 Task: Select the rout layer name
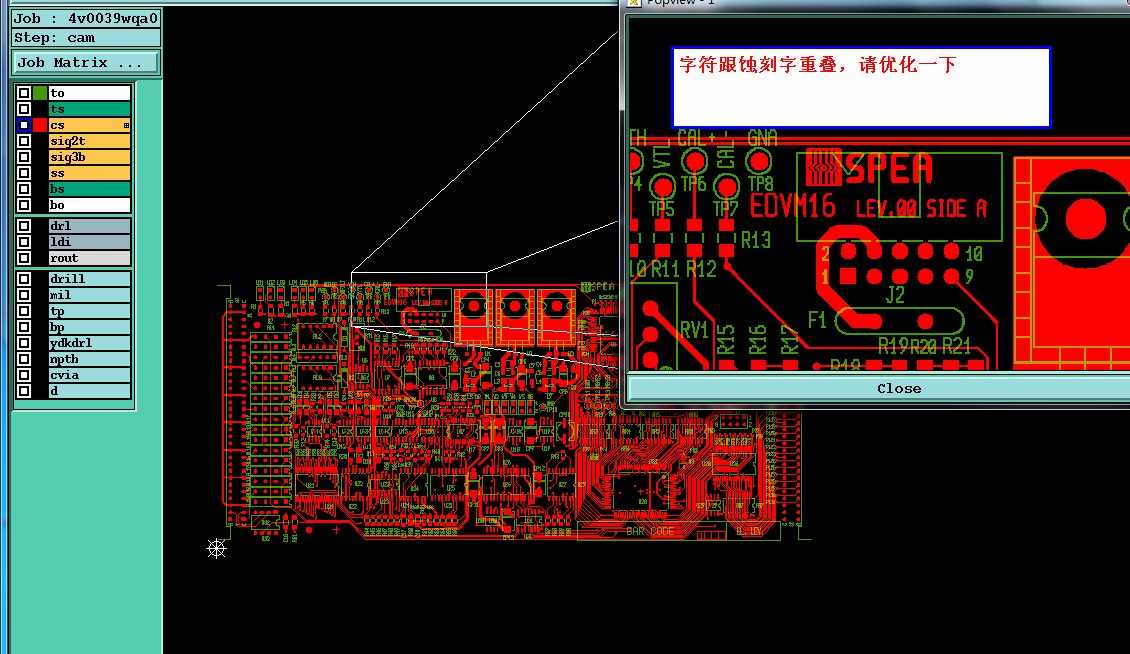click(x=89, y=258)
